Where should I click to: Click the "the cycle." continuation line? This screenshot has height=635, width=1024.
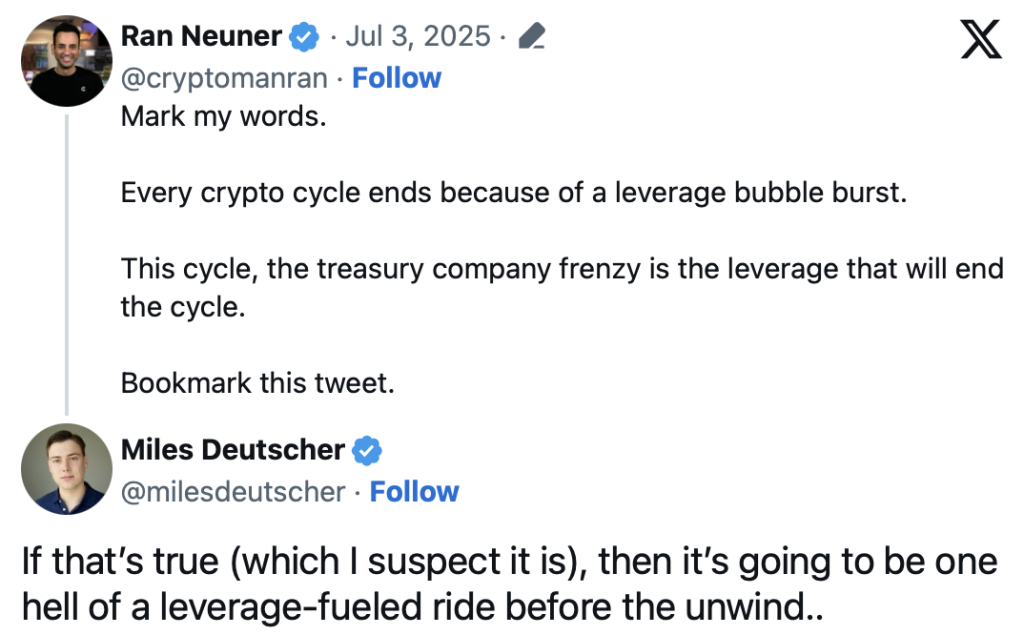[x=183, y=307]
